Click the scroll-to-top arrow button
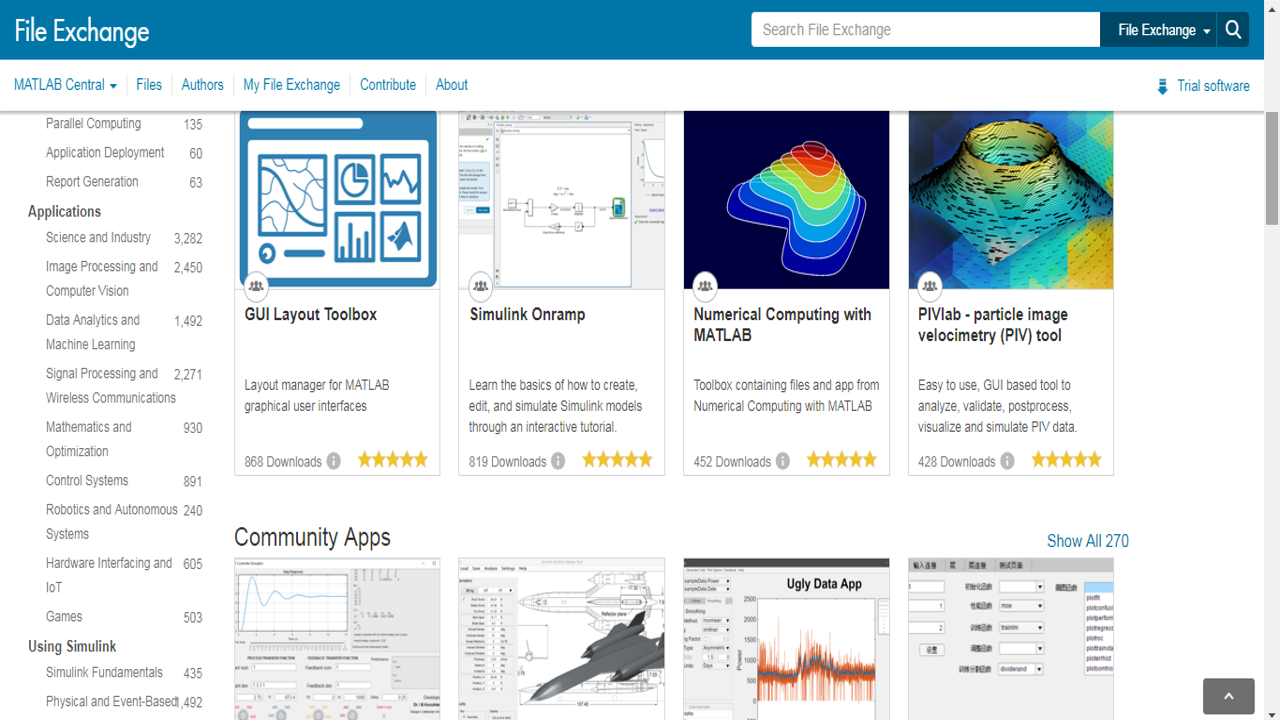Viewport: 1280px width, 720px height. (1229, 696)
